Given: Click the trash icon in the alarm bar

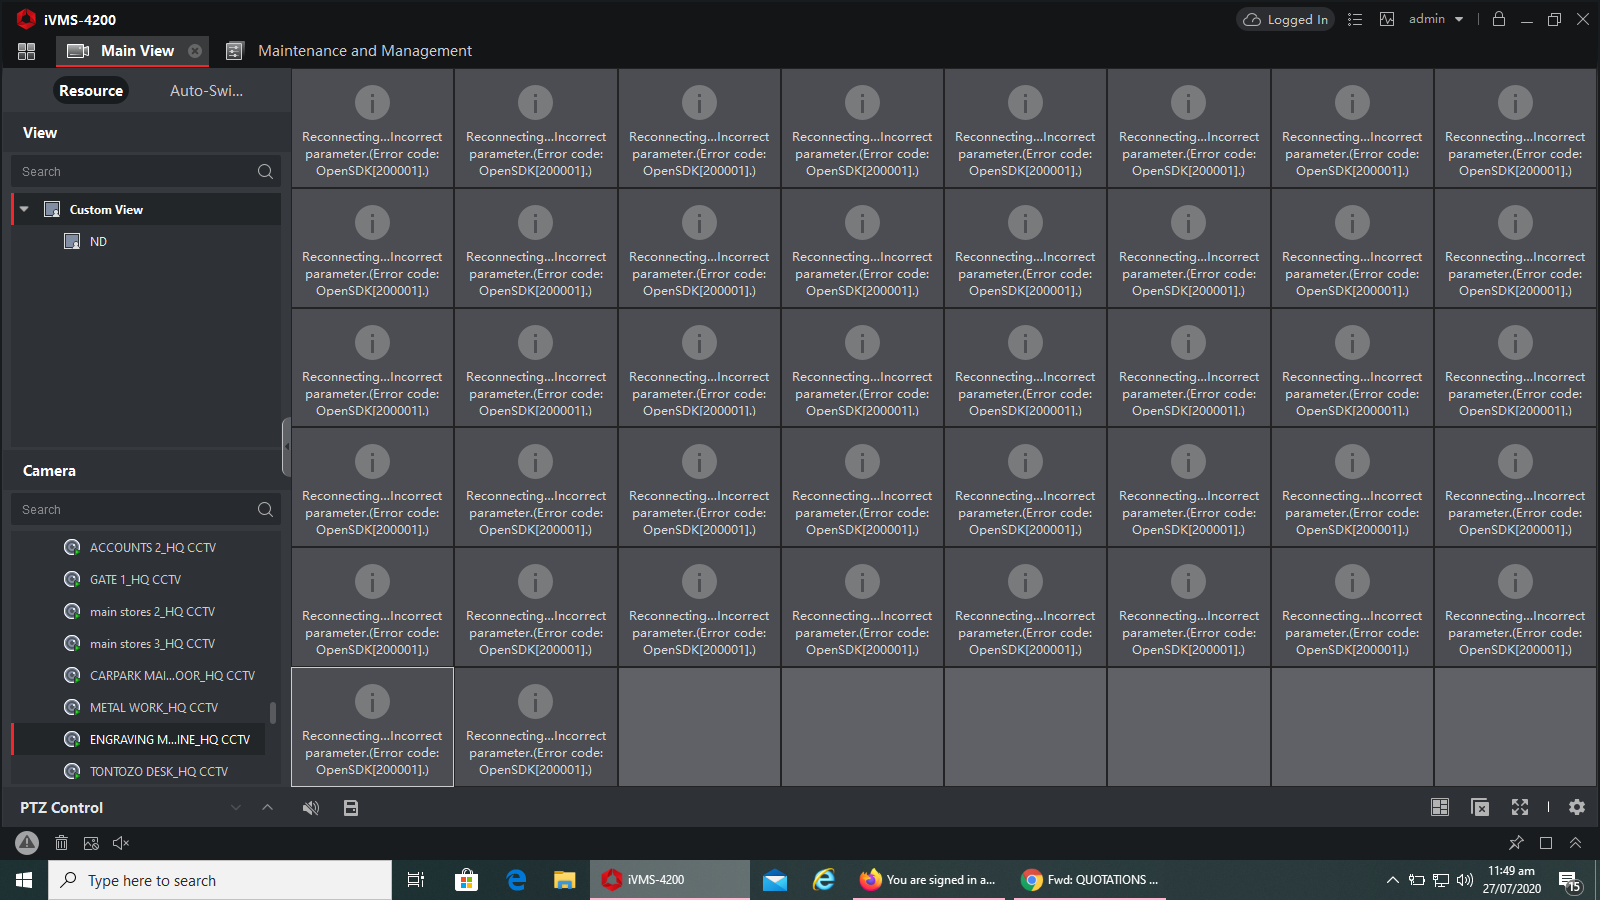Looking at the screenshot, I should [61, 843].
